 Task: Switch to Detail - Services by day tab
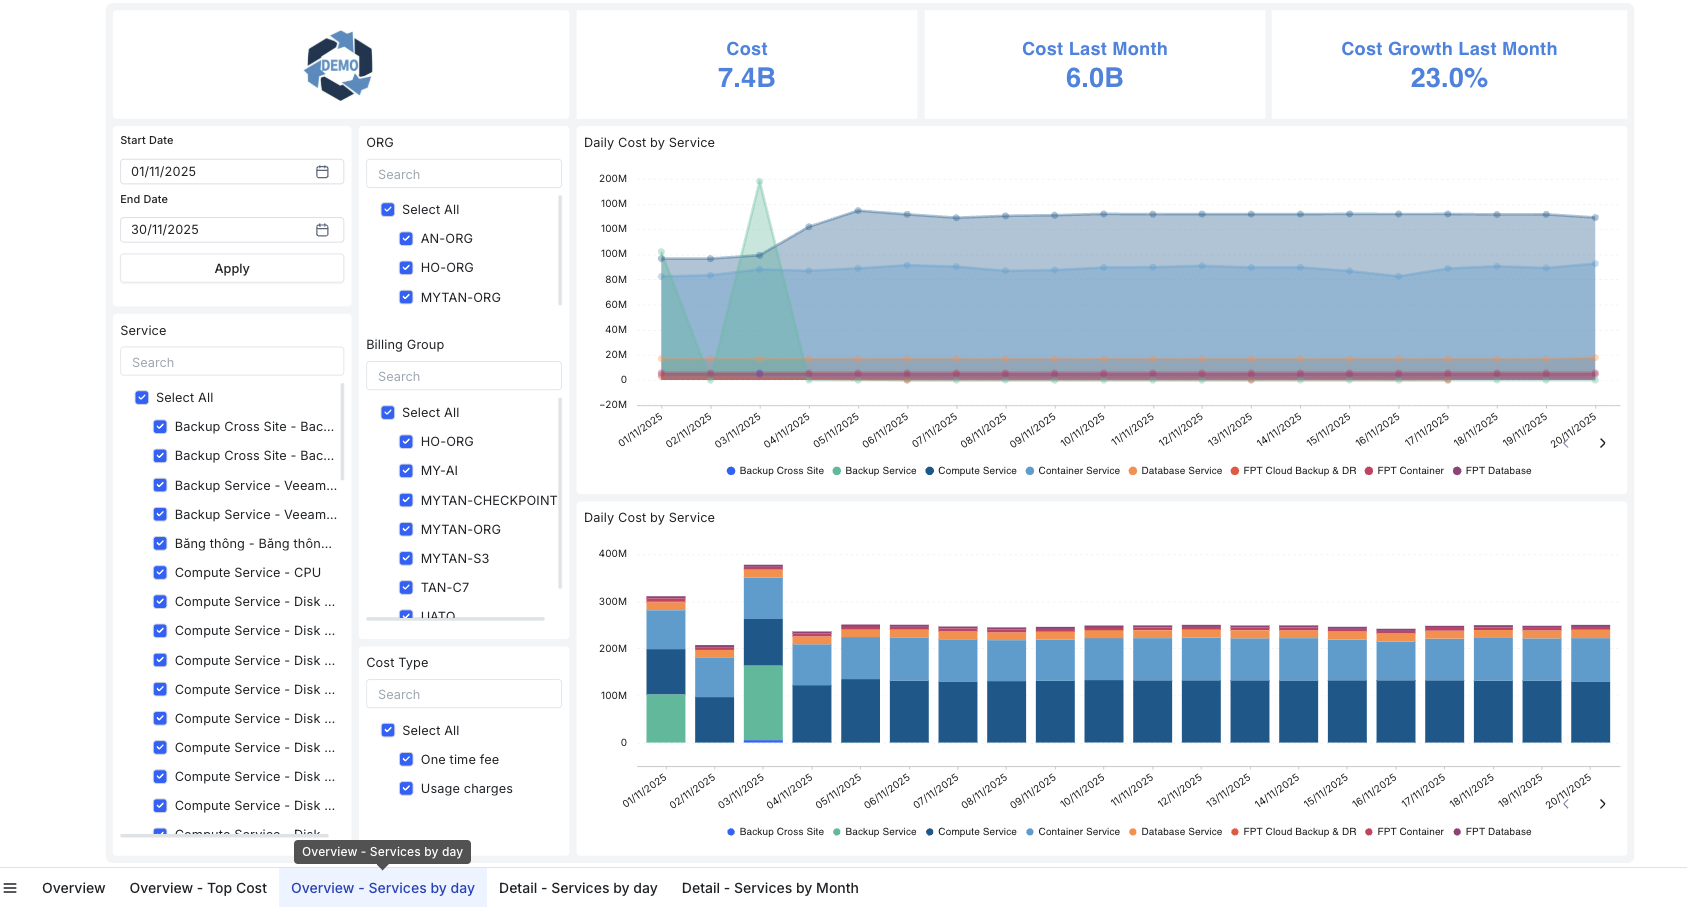click(x=578, y=887)
